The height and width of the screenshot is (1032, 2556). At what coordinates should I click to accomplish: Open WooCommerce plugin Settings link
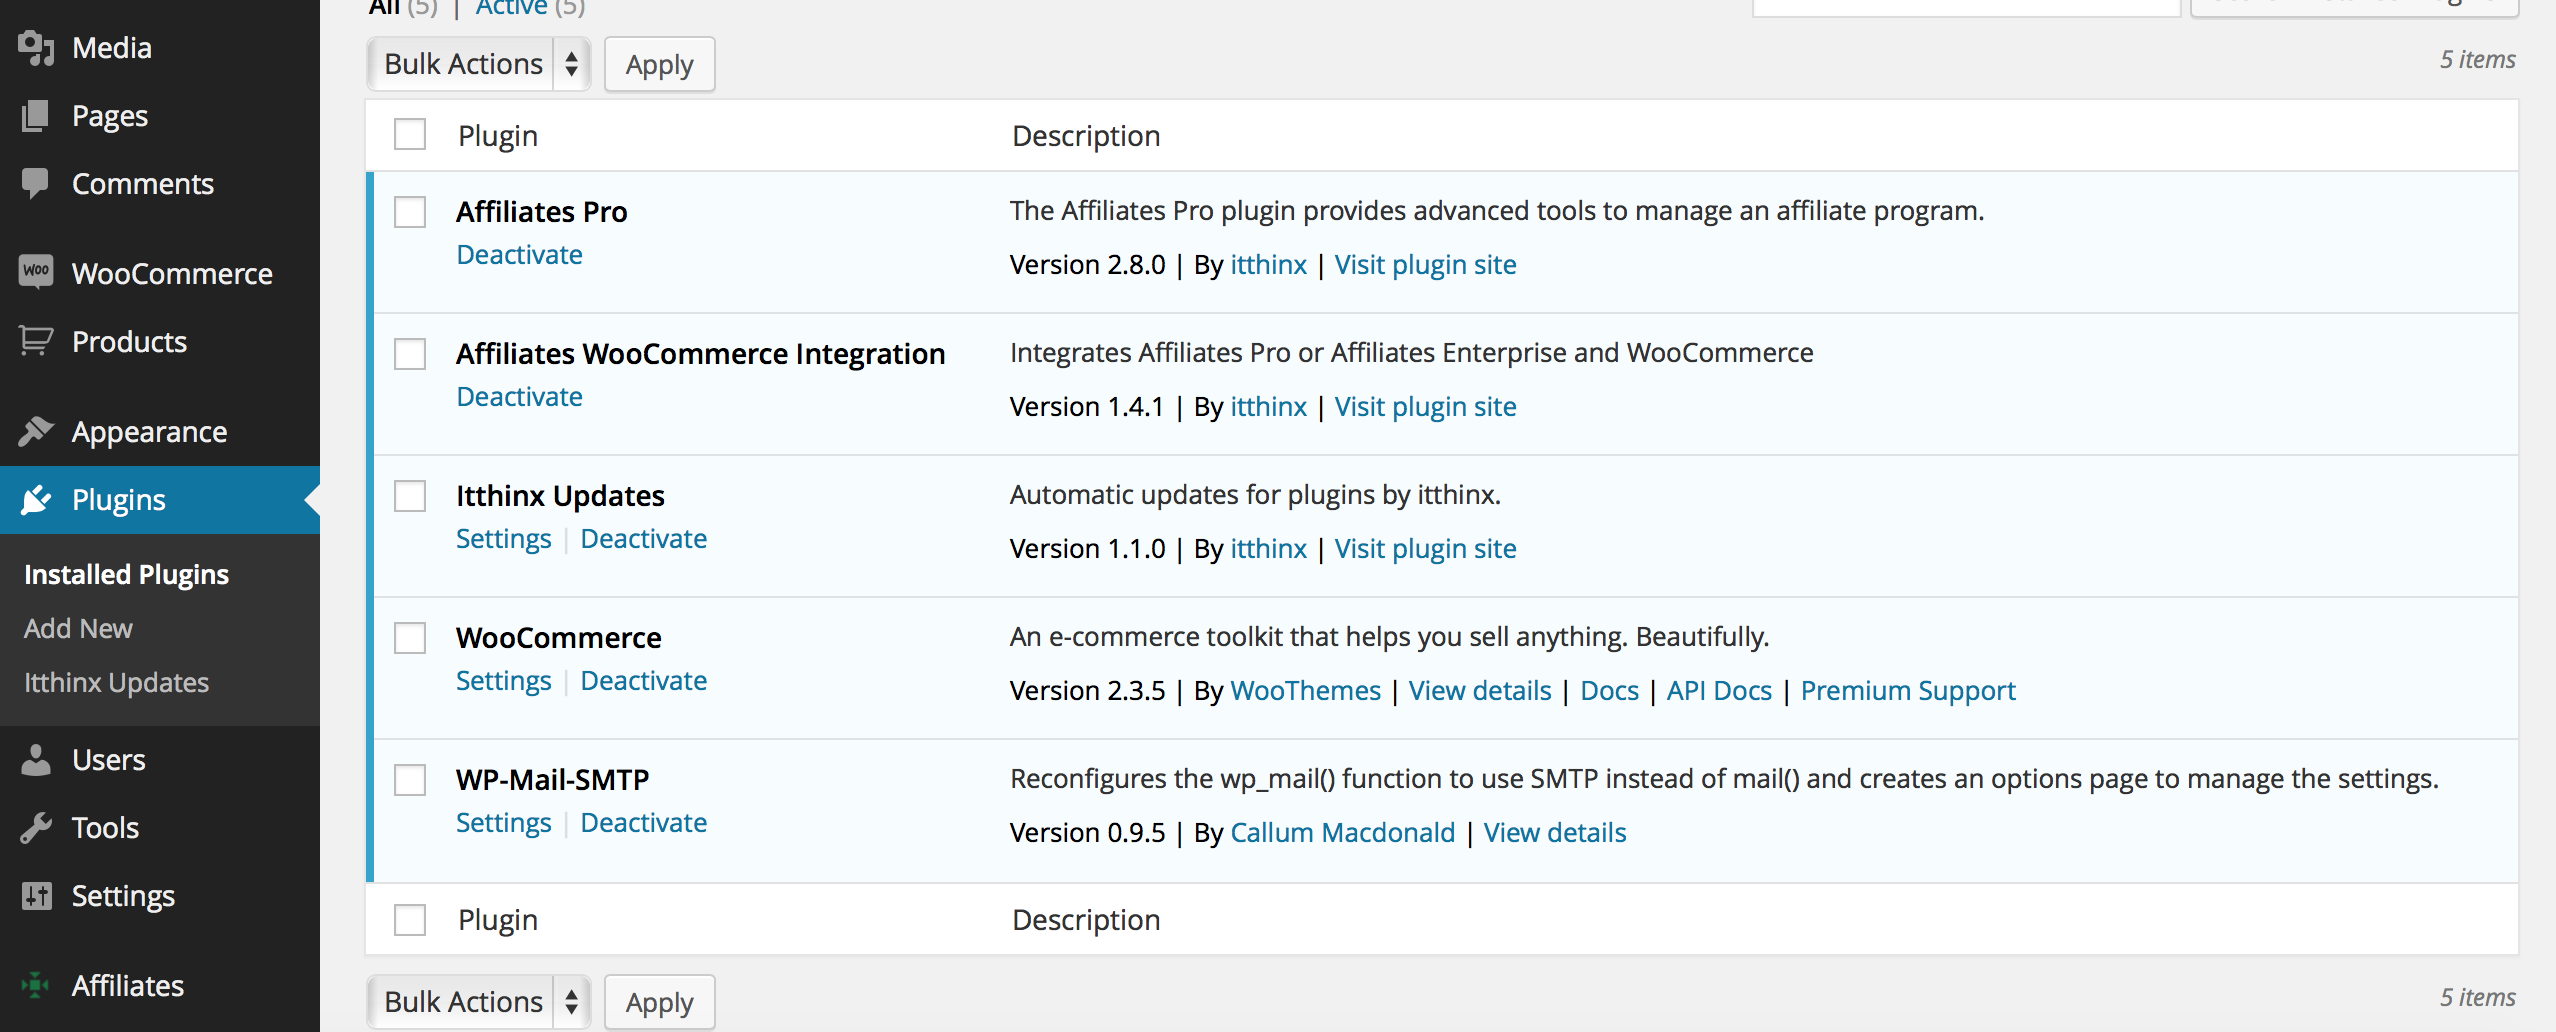click(x=503, y=681)
